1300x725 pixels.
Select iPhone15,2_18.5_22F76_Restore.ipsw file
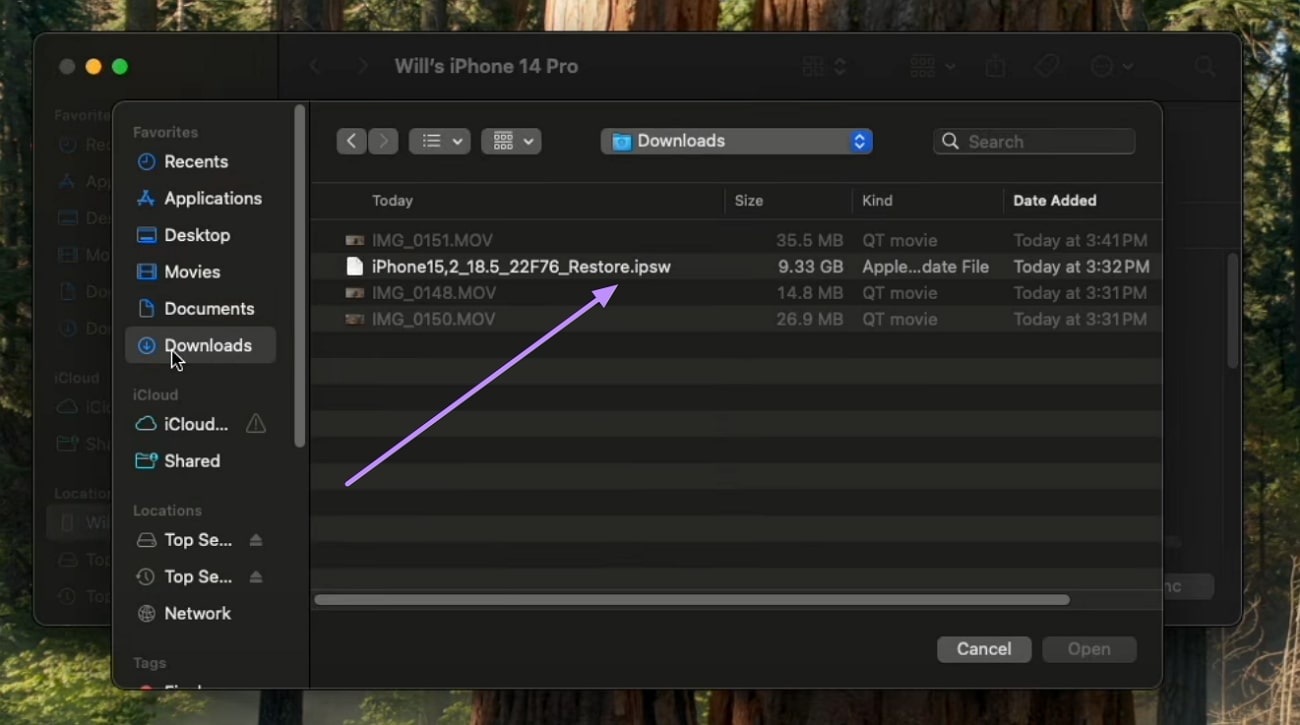coord(736,267)
